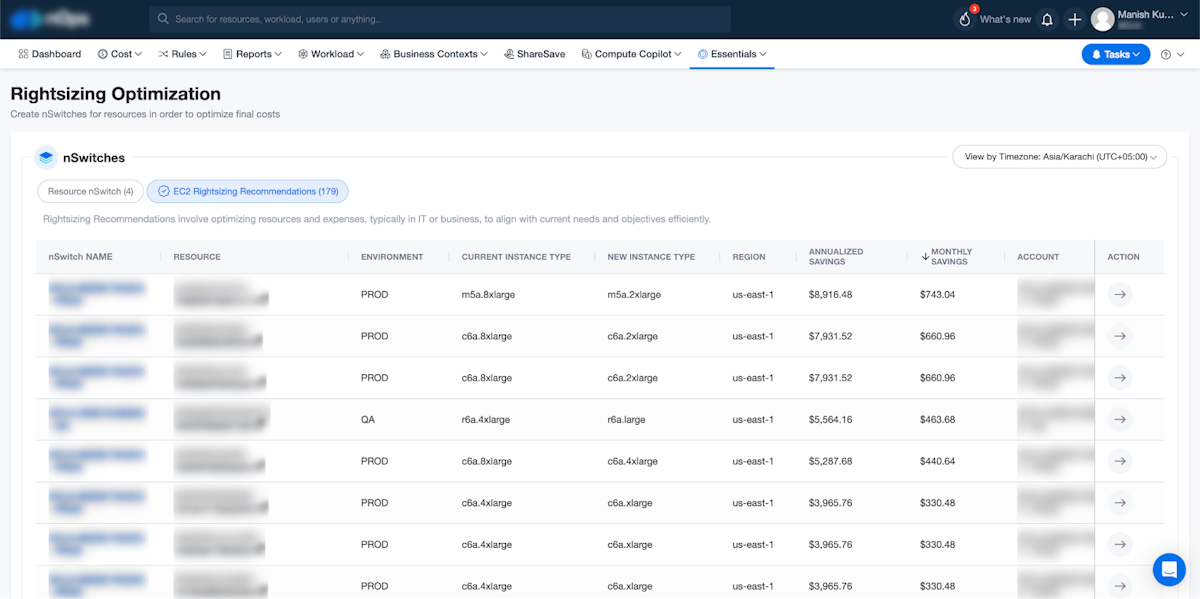Click Rightsizing Optimization page title
This screenshot has width=1200, height=599.
(115, 94)
